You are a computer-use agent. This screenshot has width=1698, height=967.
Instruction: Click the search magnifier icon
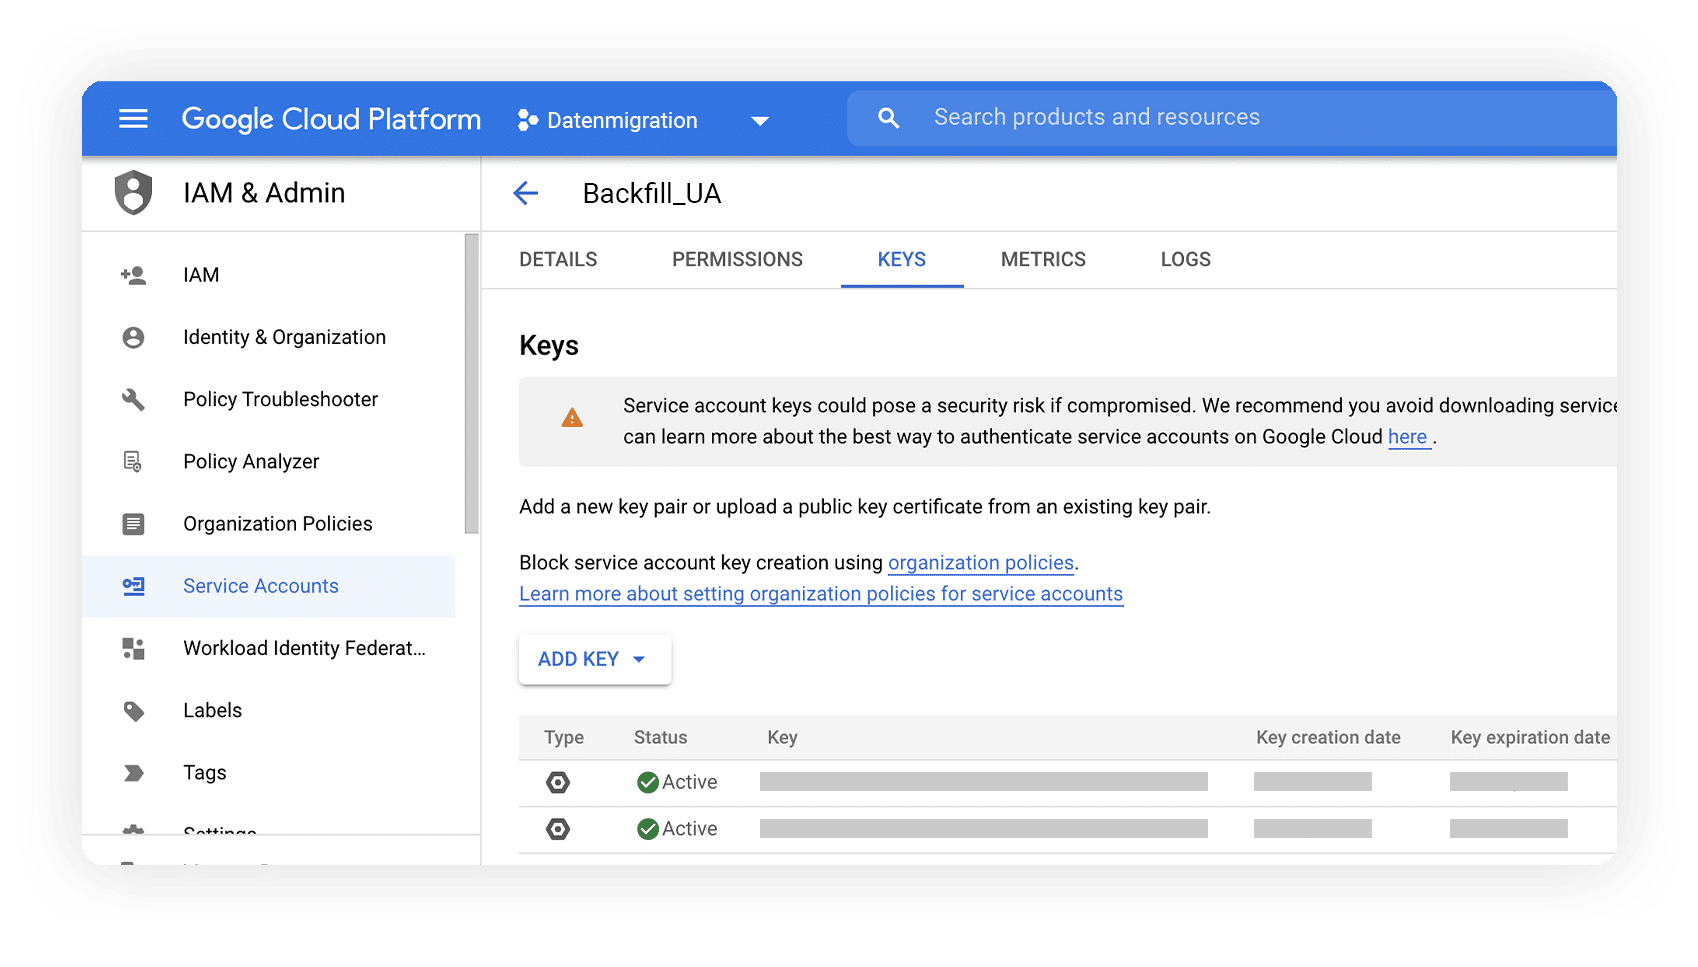[x=888, y=118]
